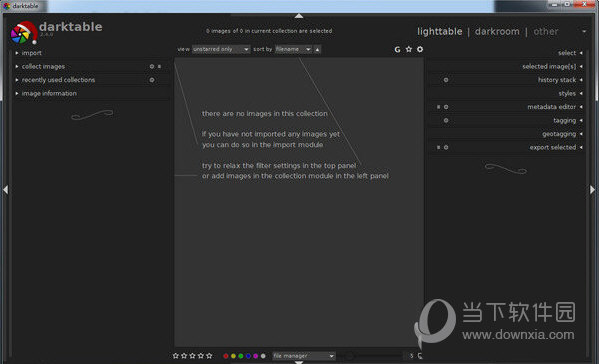Expand the image information module

[x=91, y=93]
